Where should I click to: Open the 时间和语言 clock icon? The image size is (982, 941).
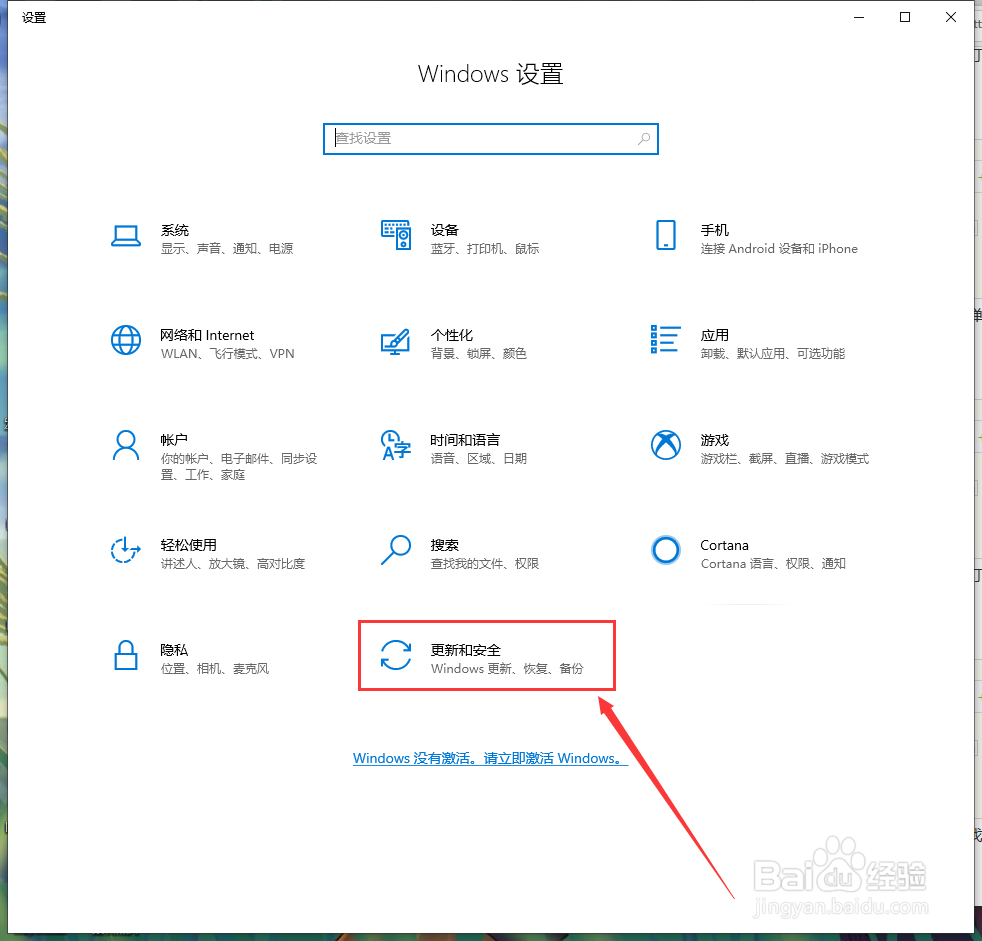(x=396, y=445)
